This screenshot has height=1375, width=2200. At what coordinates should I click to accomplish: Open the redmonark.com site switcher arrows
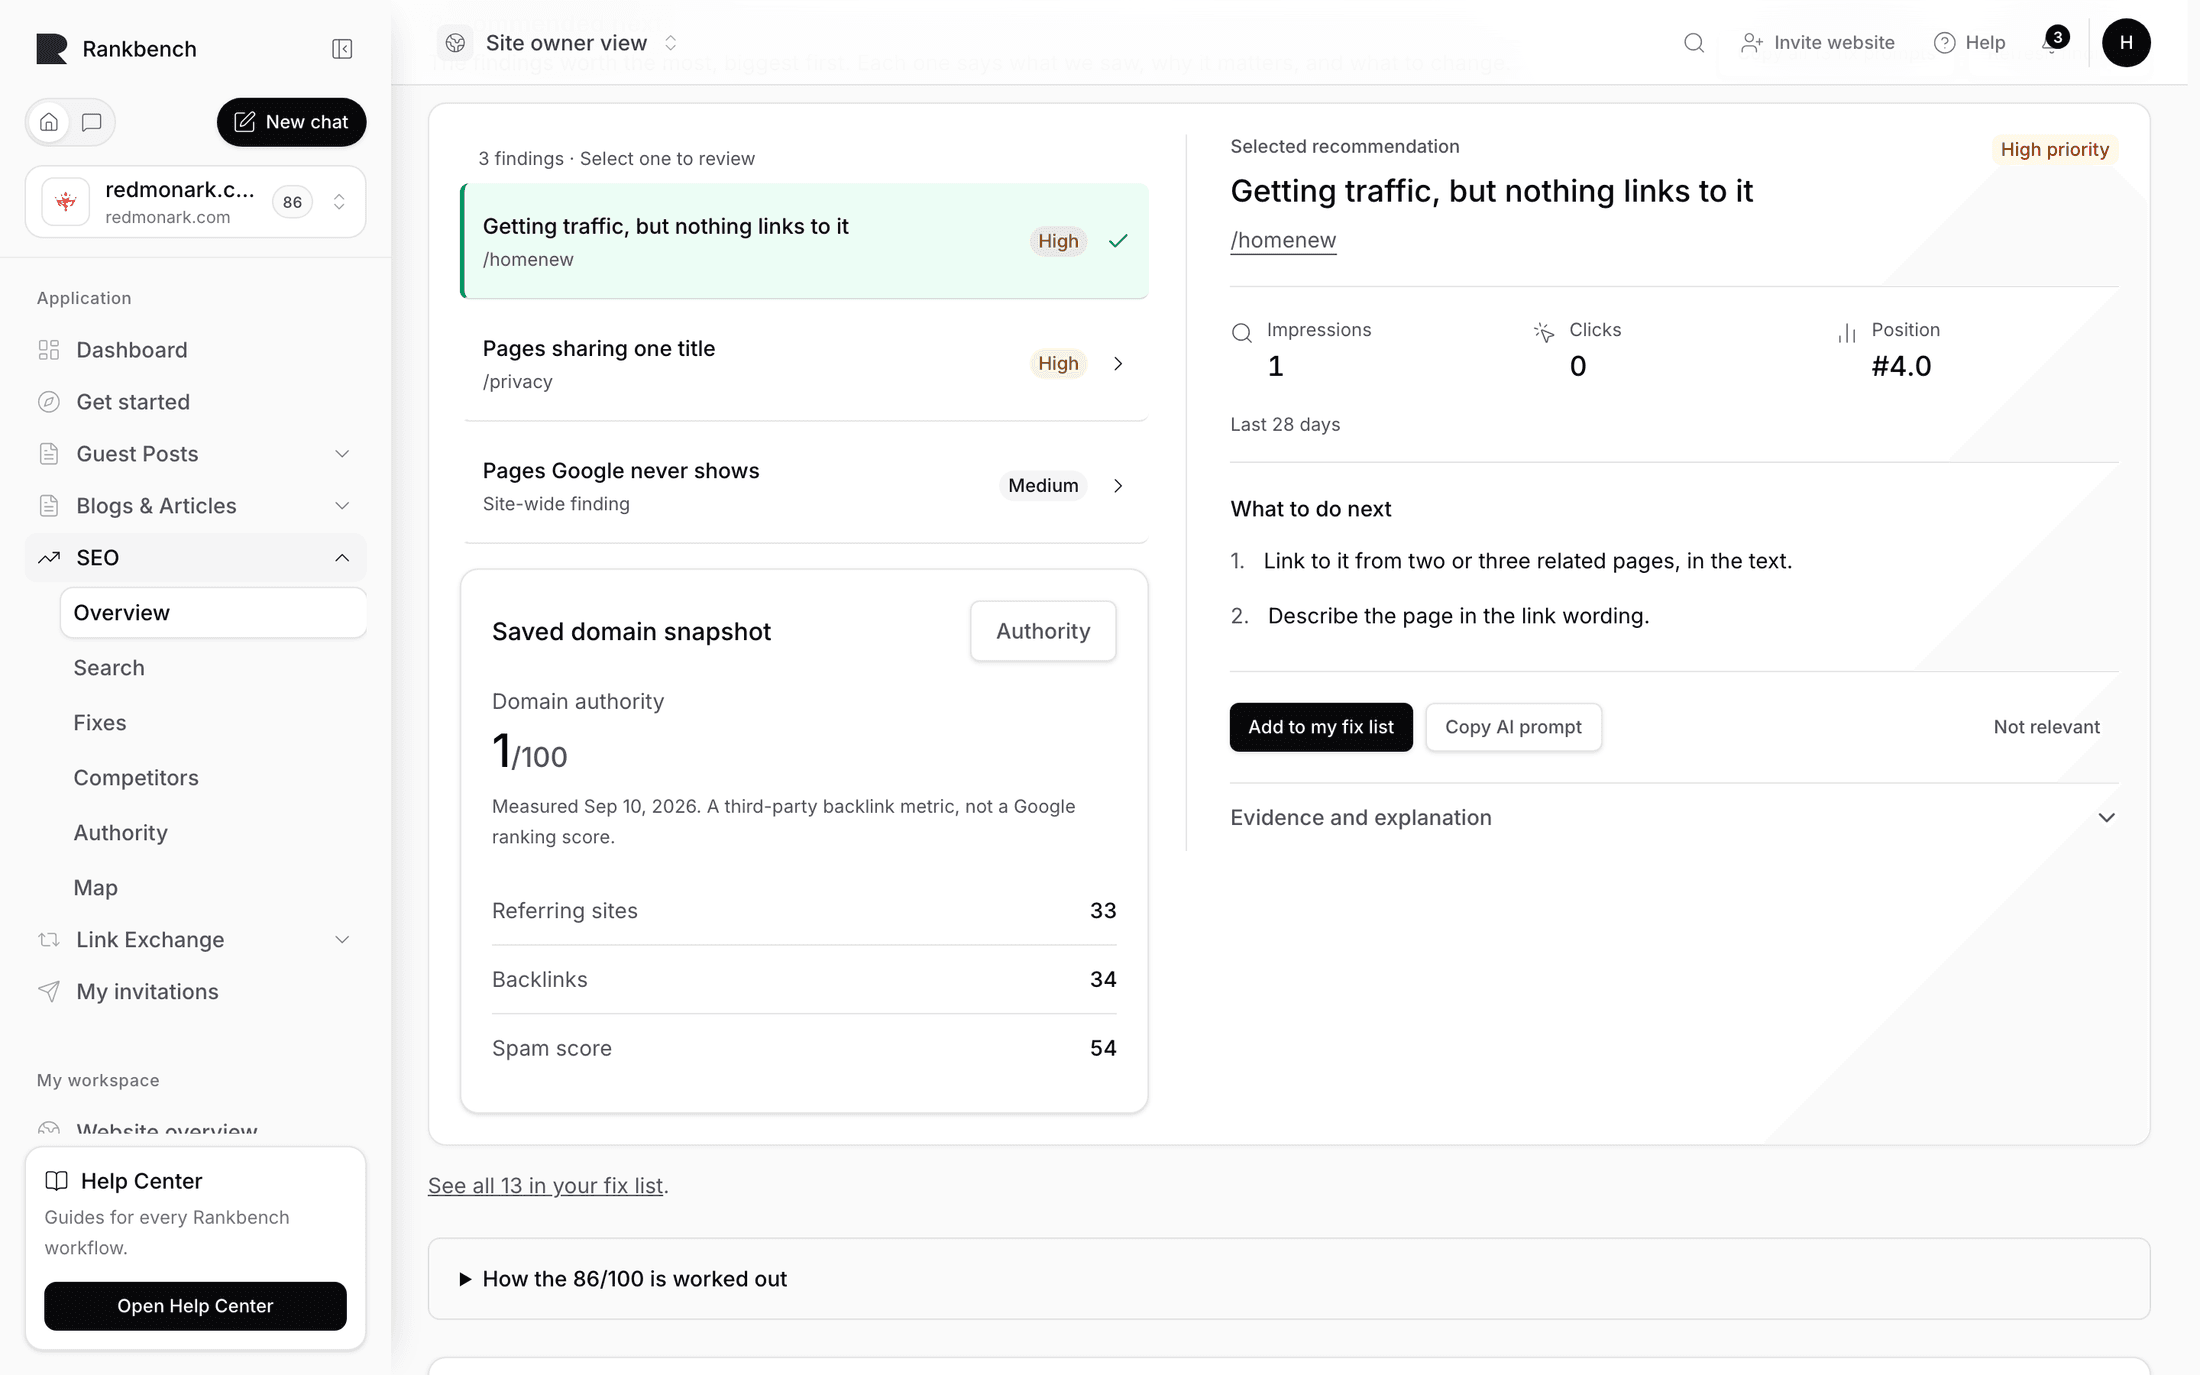point(339,202)
